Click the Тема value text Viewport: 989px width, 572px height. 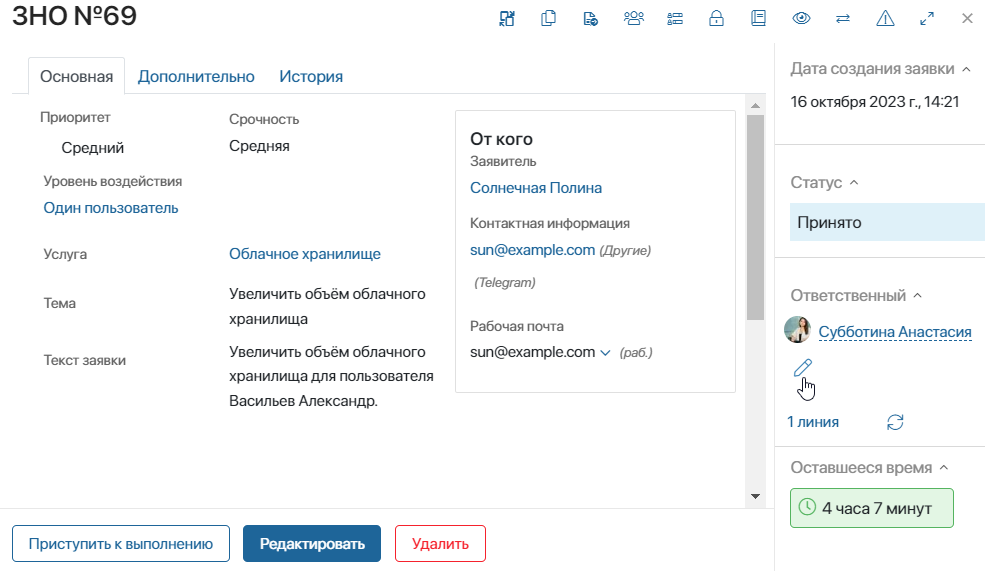[327, 306]
